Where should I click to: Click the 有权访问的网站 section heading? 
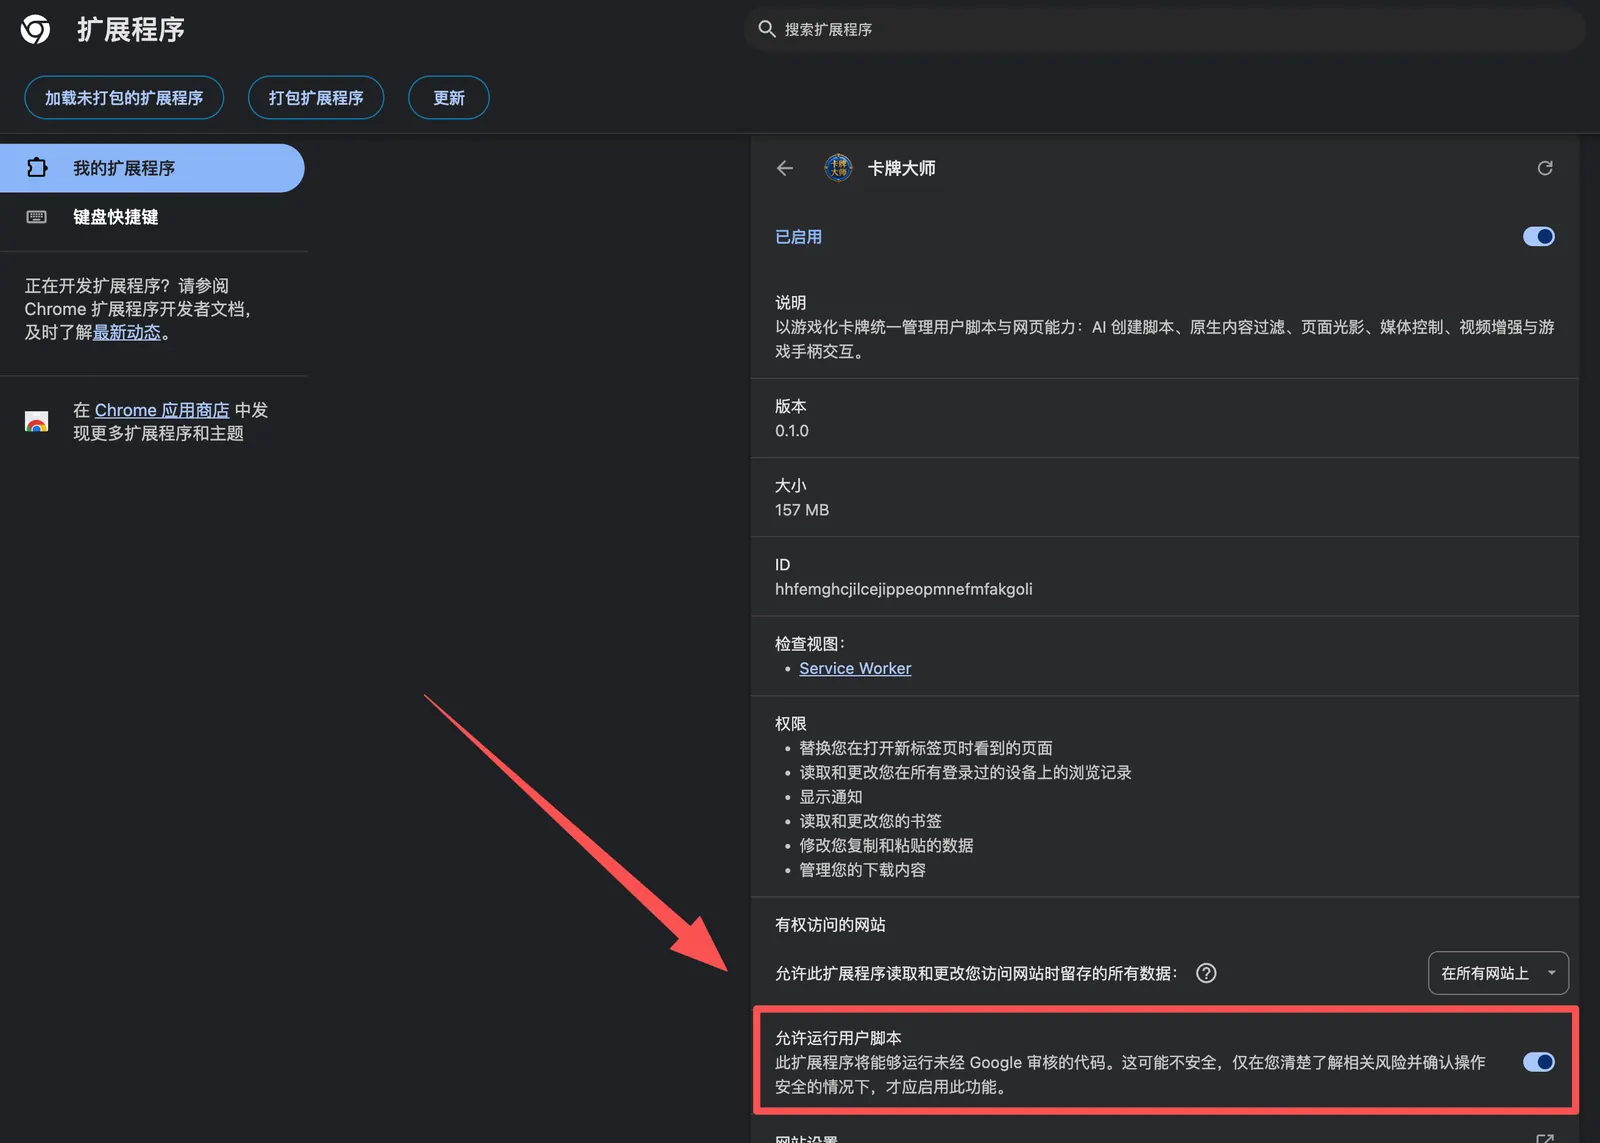[x=830, y=925]
